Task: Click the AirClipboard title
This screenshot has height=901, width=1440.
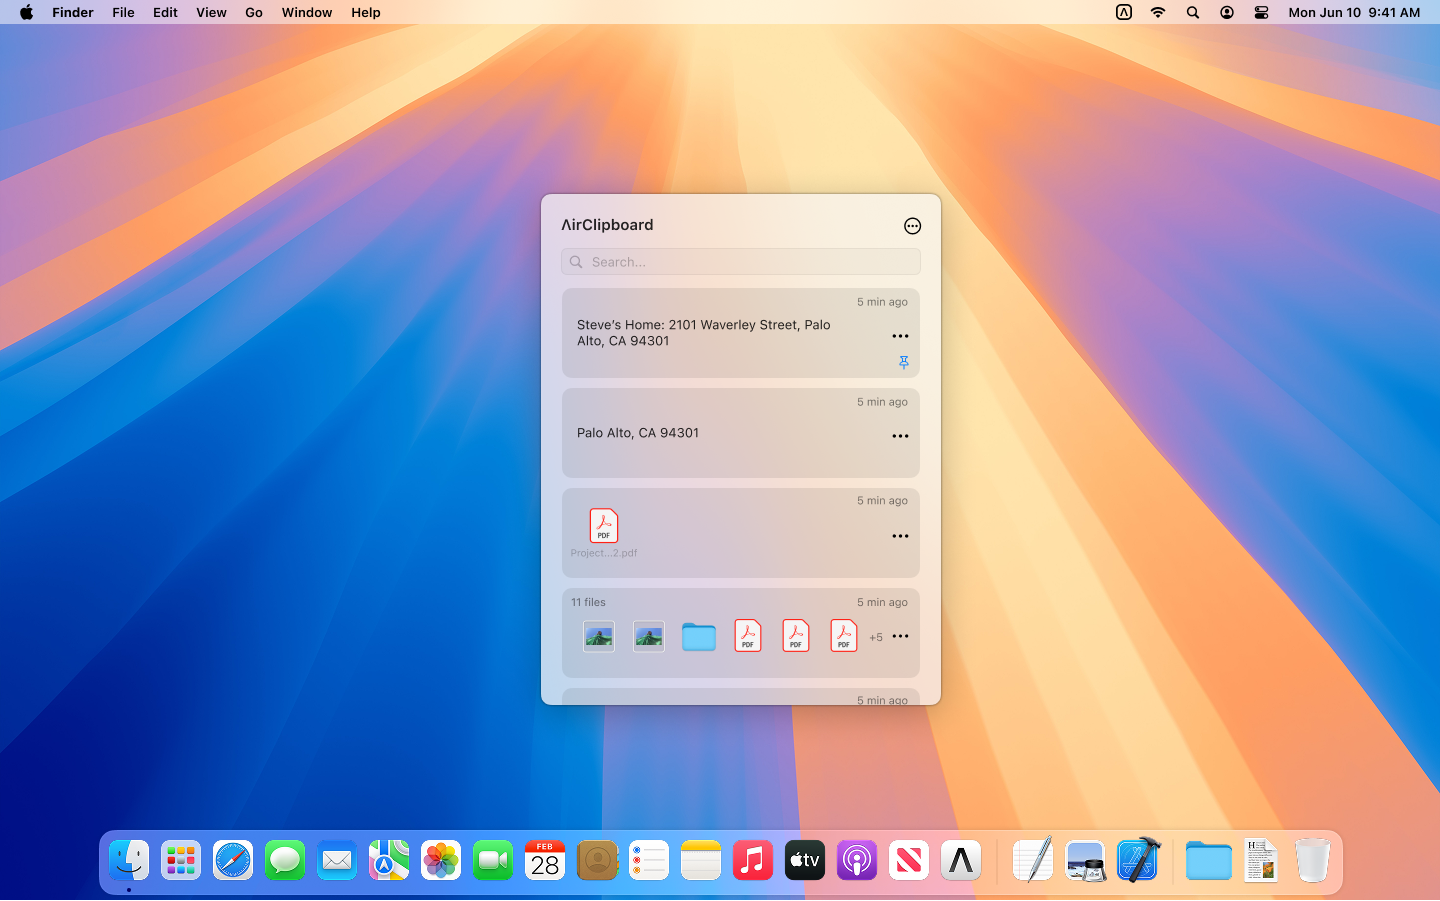Action: [x=607, y=225]
